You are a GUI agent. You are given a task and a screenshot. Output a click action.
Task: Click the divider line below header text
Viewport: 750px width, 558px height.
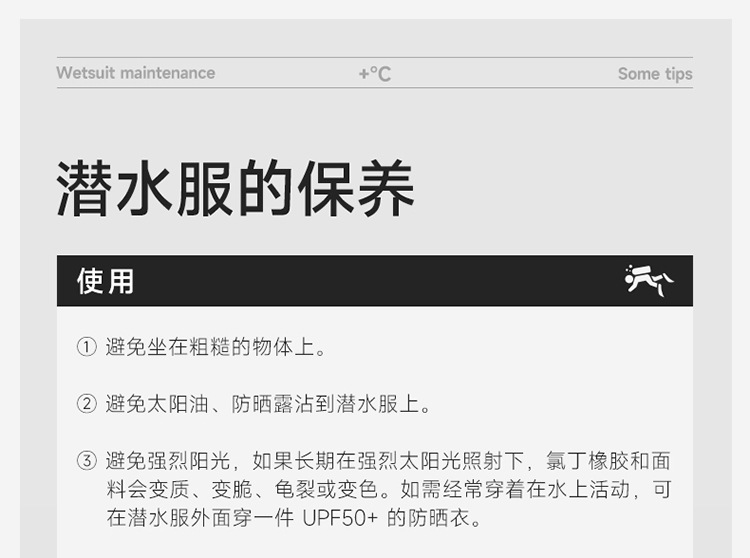375,88
